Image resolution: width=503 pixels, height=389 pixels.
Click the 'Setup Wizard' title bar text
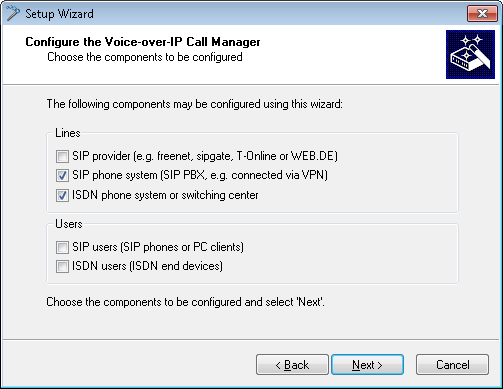tap(59, 14)
